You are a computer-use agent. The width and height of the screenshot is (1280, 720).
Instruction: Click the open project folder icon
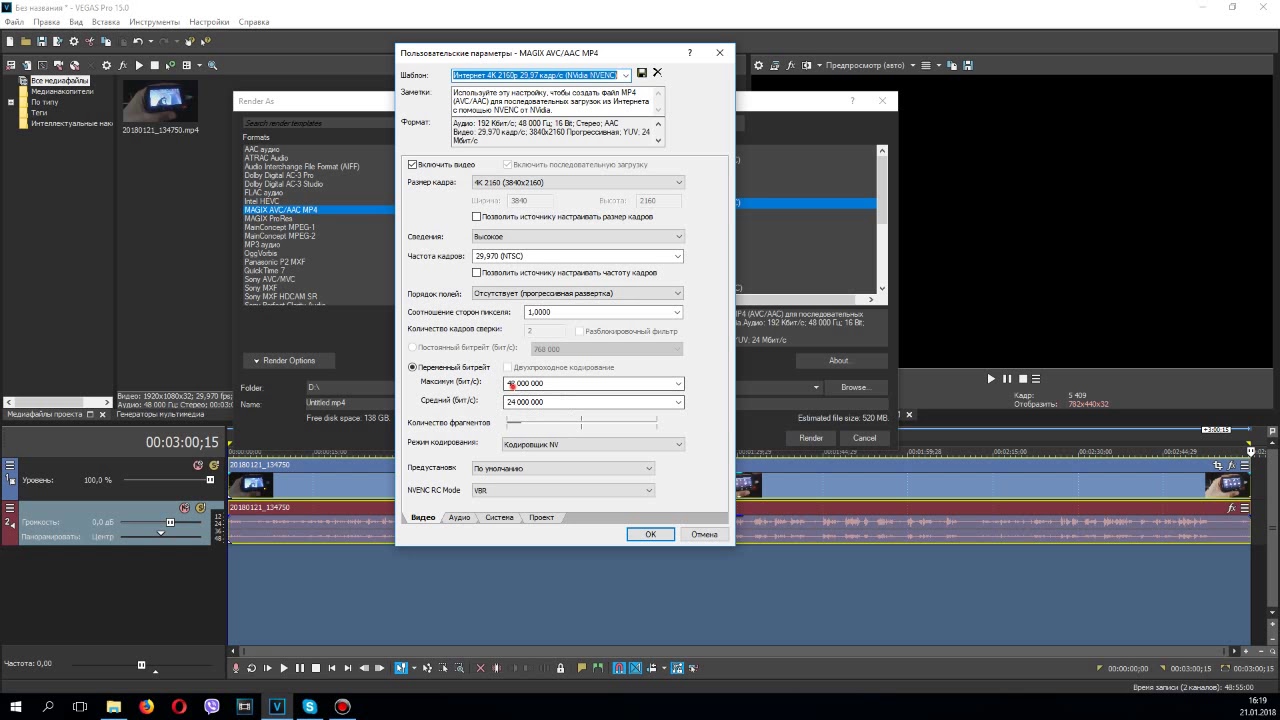click(26, 41)
